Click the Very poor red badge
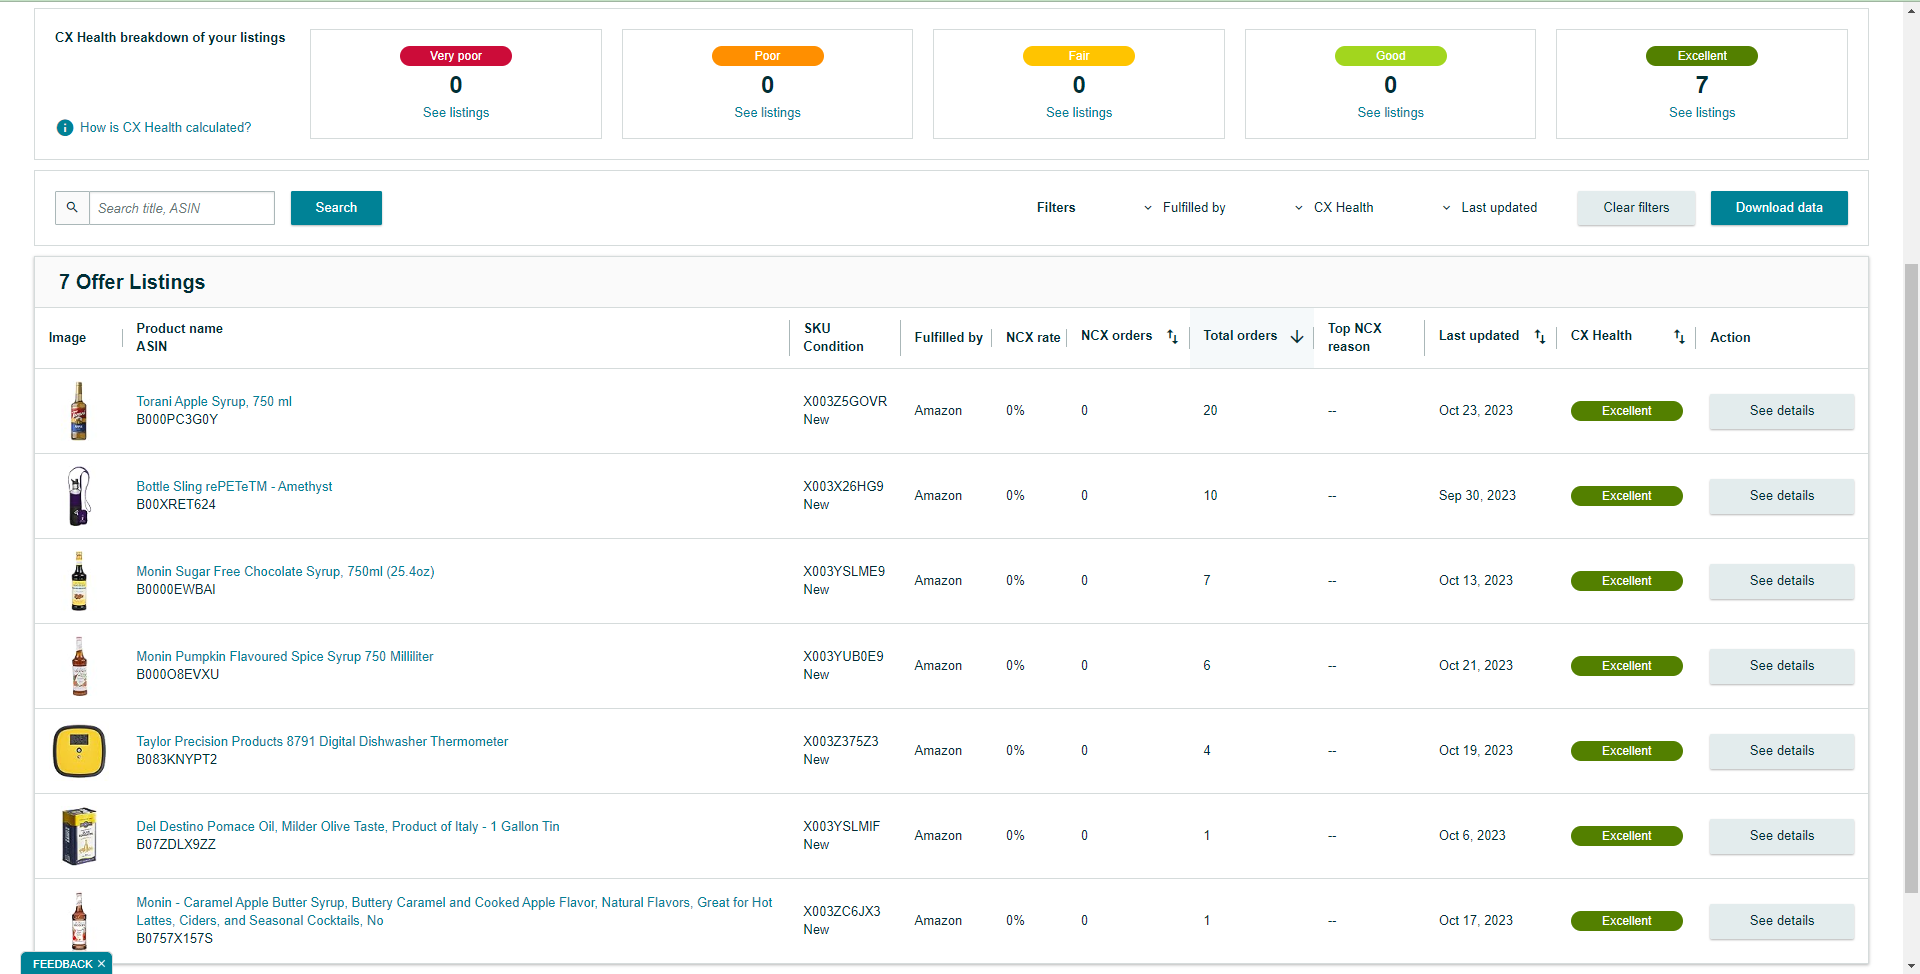 [x=456, y=56]
